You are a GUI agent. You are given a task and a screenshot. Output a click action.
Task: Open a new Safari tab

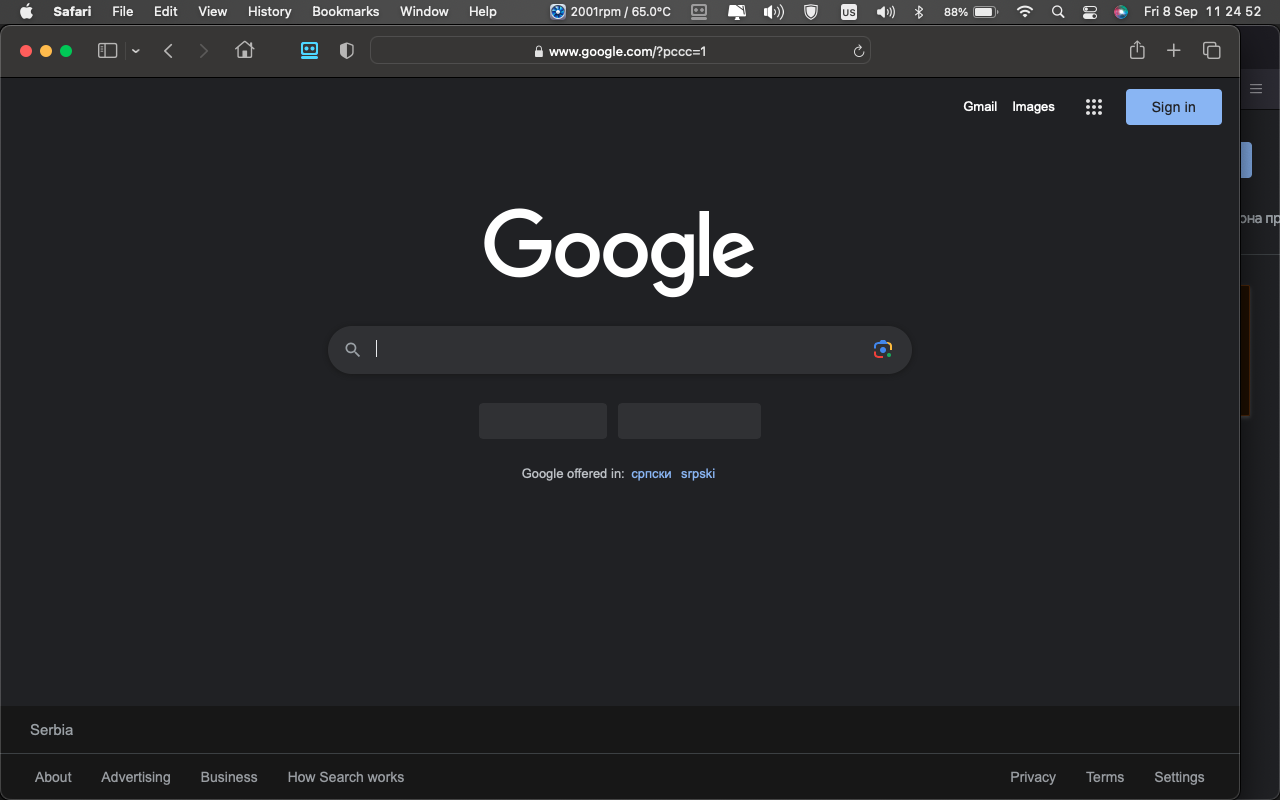(1174, 51)
